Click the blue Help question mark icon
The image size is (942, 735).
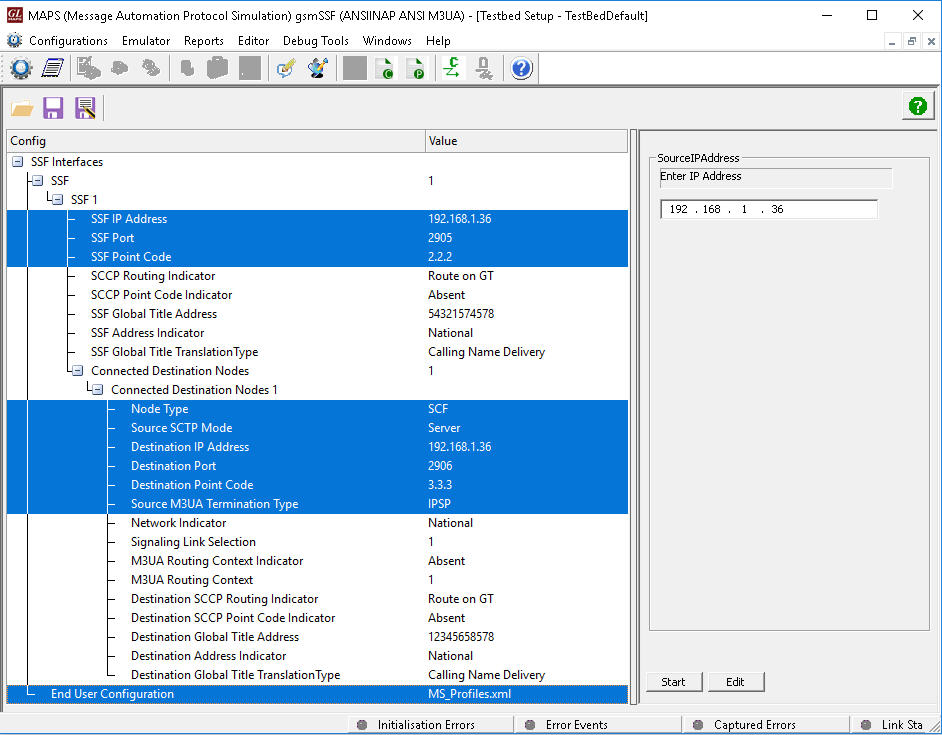click(521, 69)
